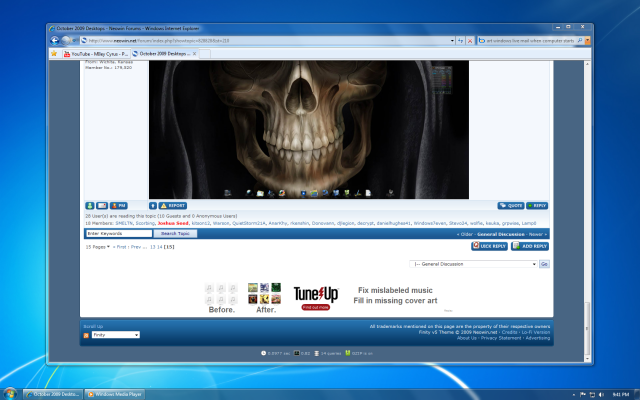Expand the 15 Pages jump dropdown
This screenshot has height=400, width=640.
(98, 247)
